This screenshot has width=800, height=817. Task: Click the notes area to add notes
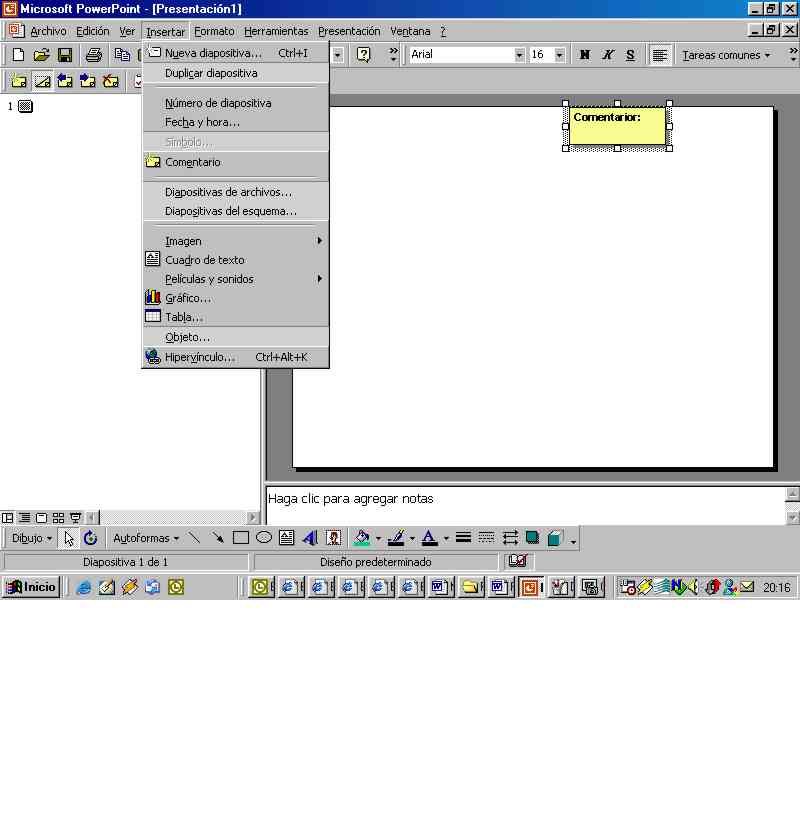pos(520,503)
